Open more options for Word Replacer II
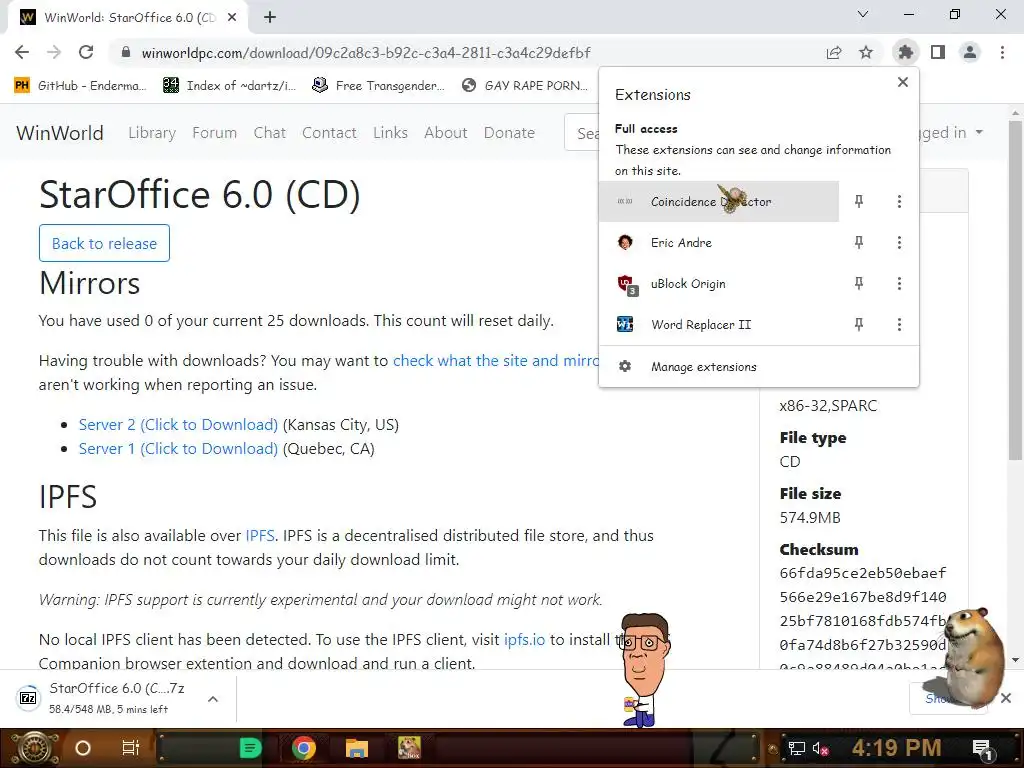This screenshot has height=768, width=1024. 899,325
